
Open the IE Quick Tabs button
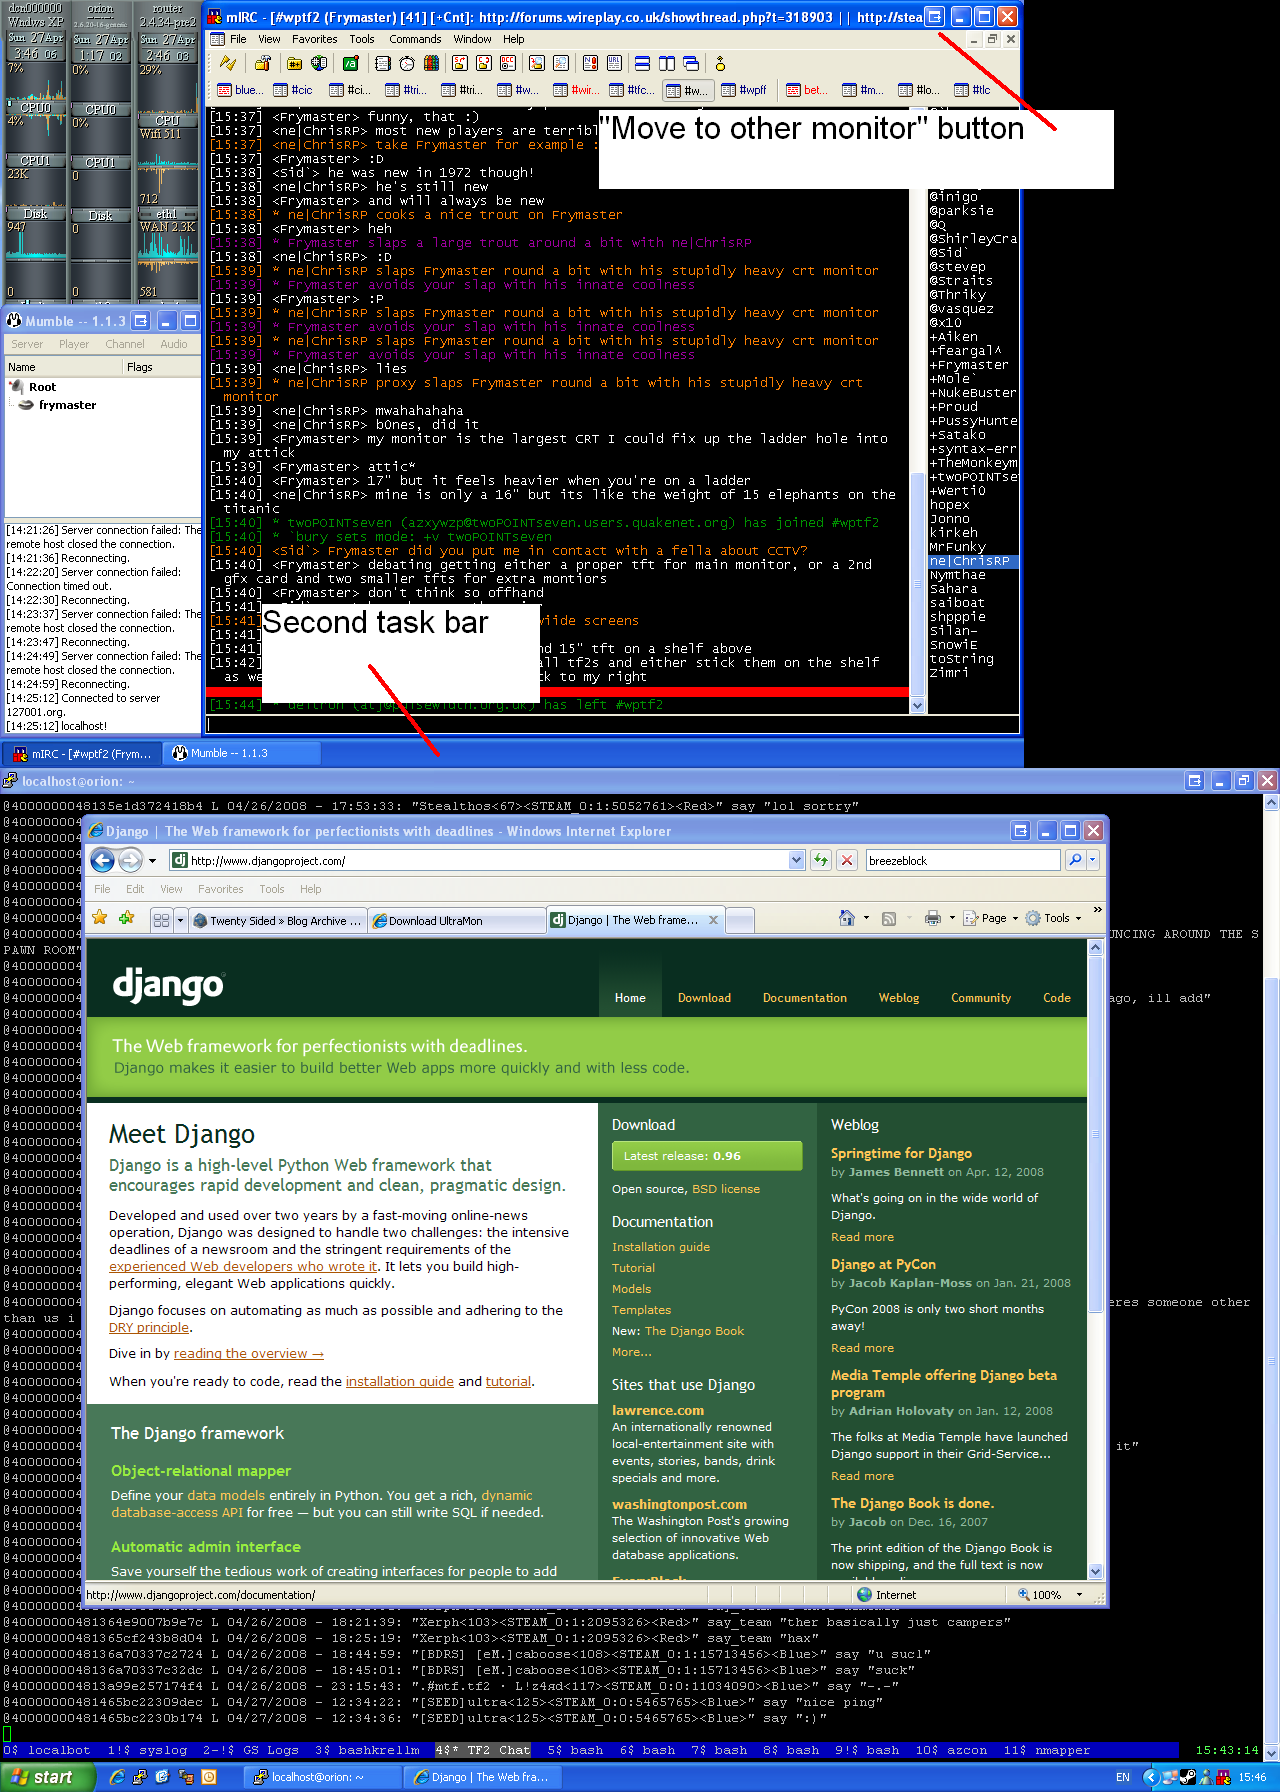pyautogui.click(x=161, y=920)
